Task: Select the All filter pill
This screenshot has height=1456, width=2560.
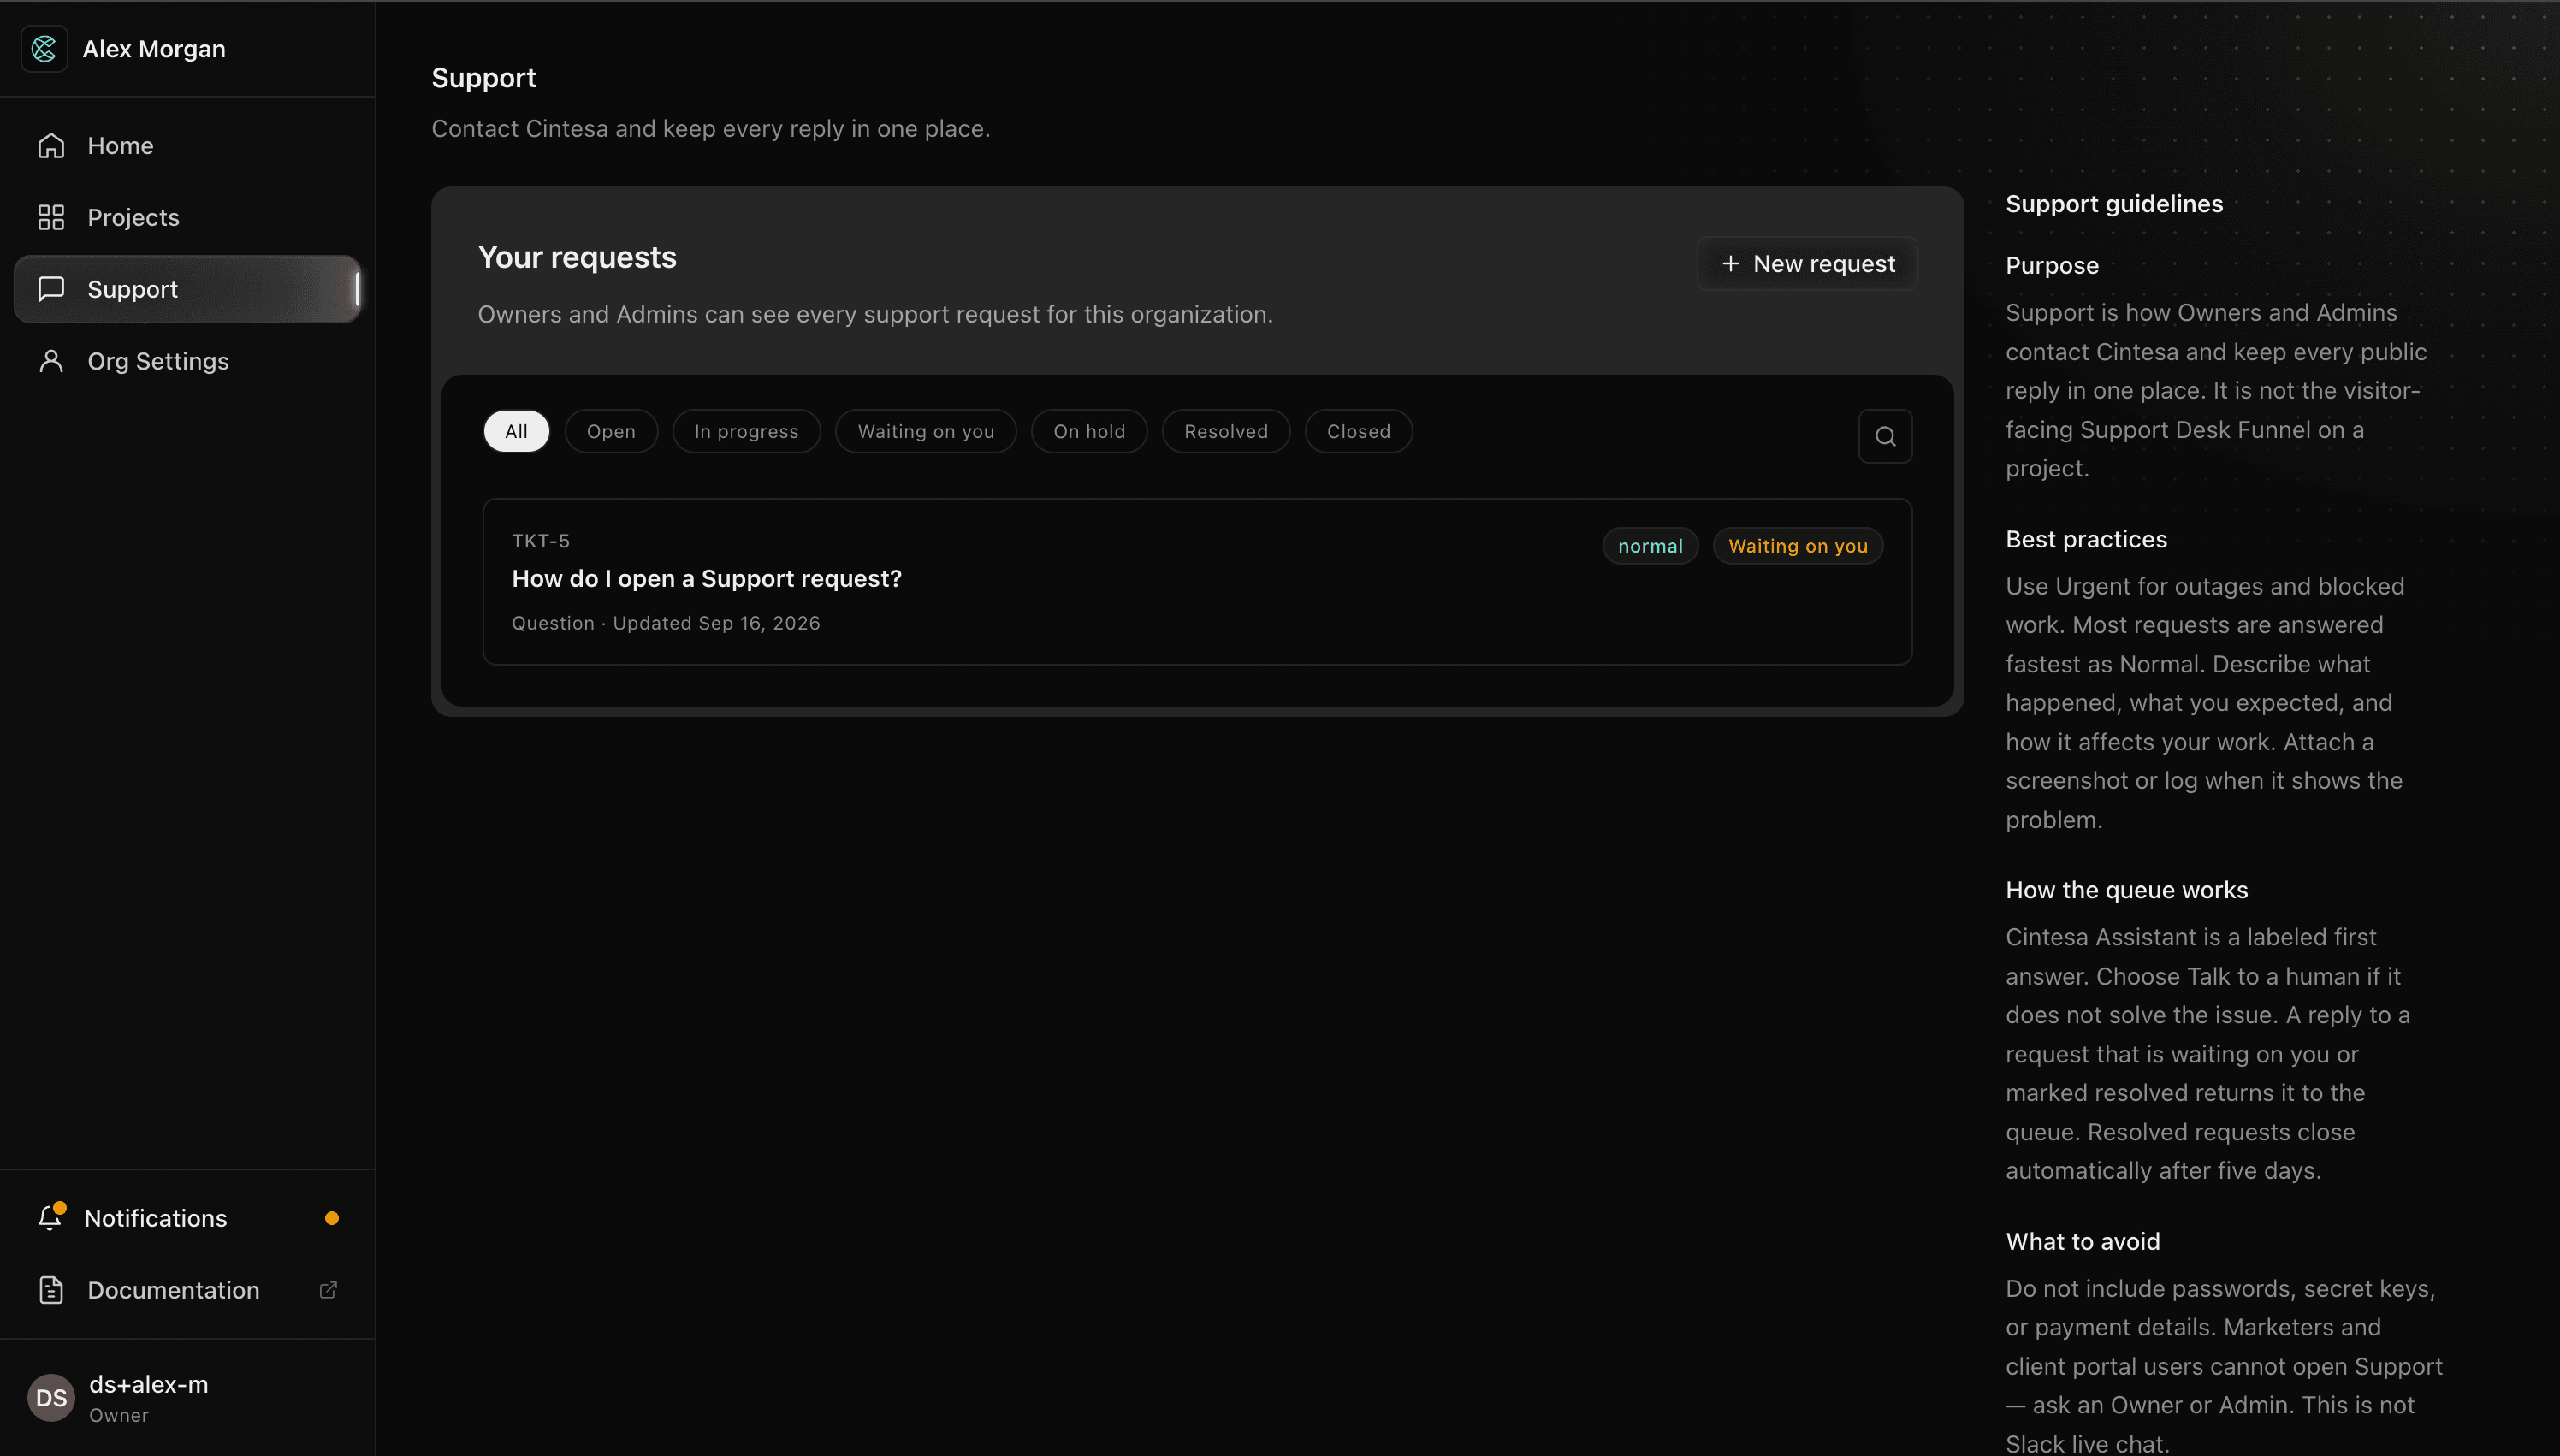Action: click(516, 432)
